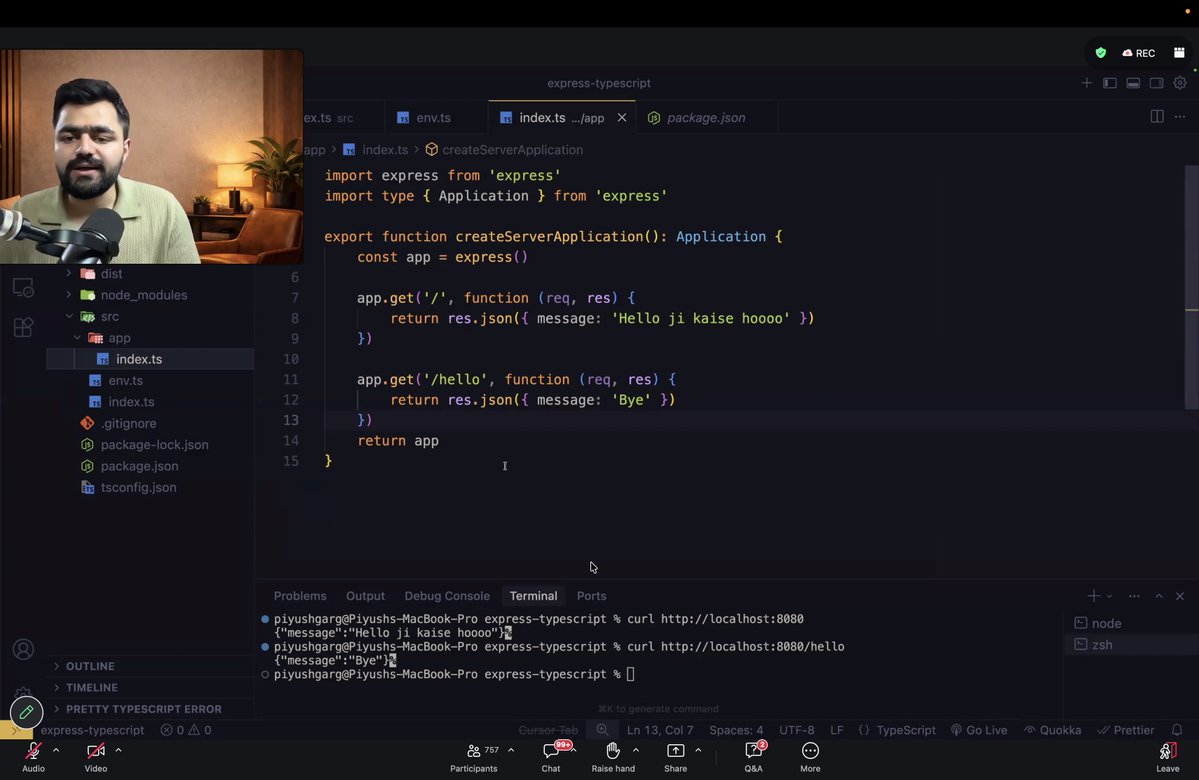The image size is (1199, 780).
Task: Maximize the terminal panel size
Action: (1159, 596)
